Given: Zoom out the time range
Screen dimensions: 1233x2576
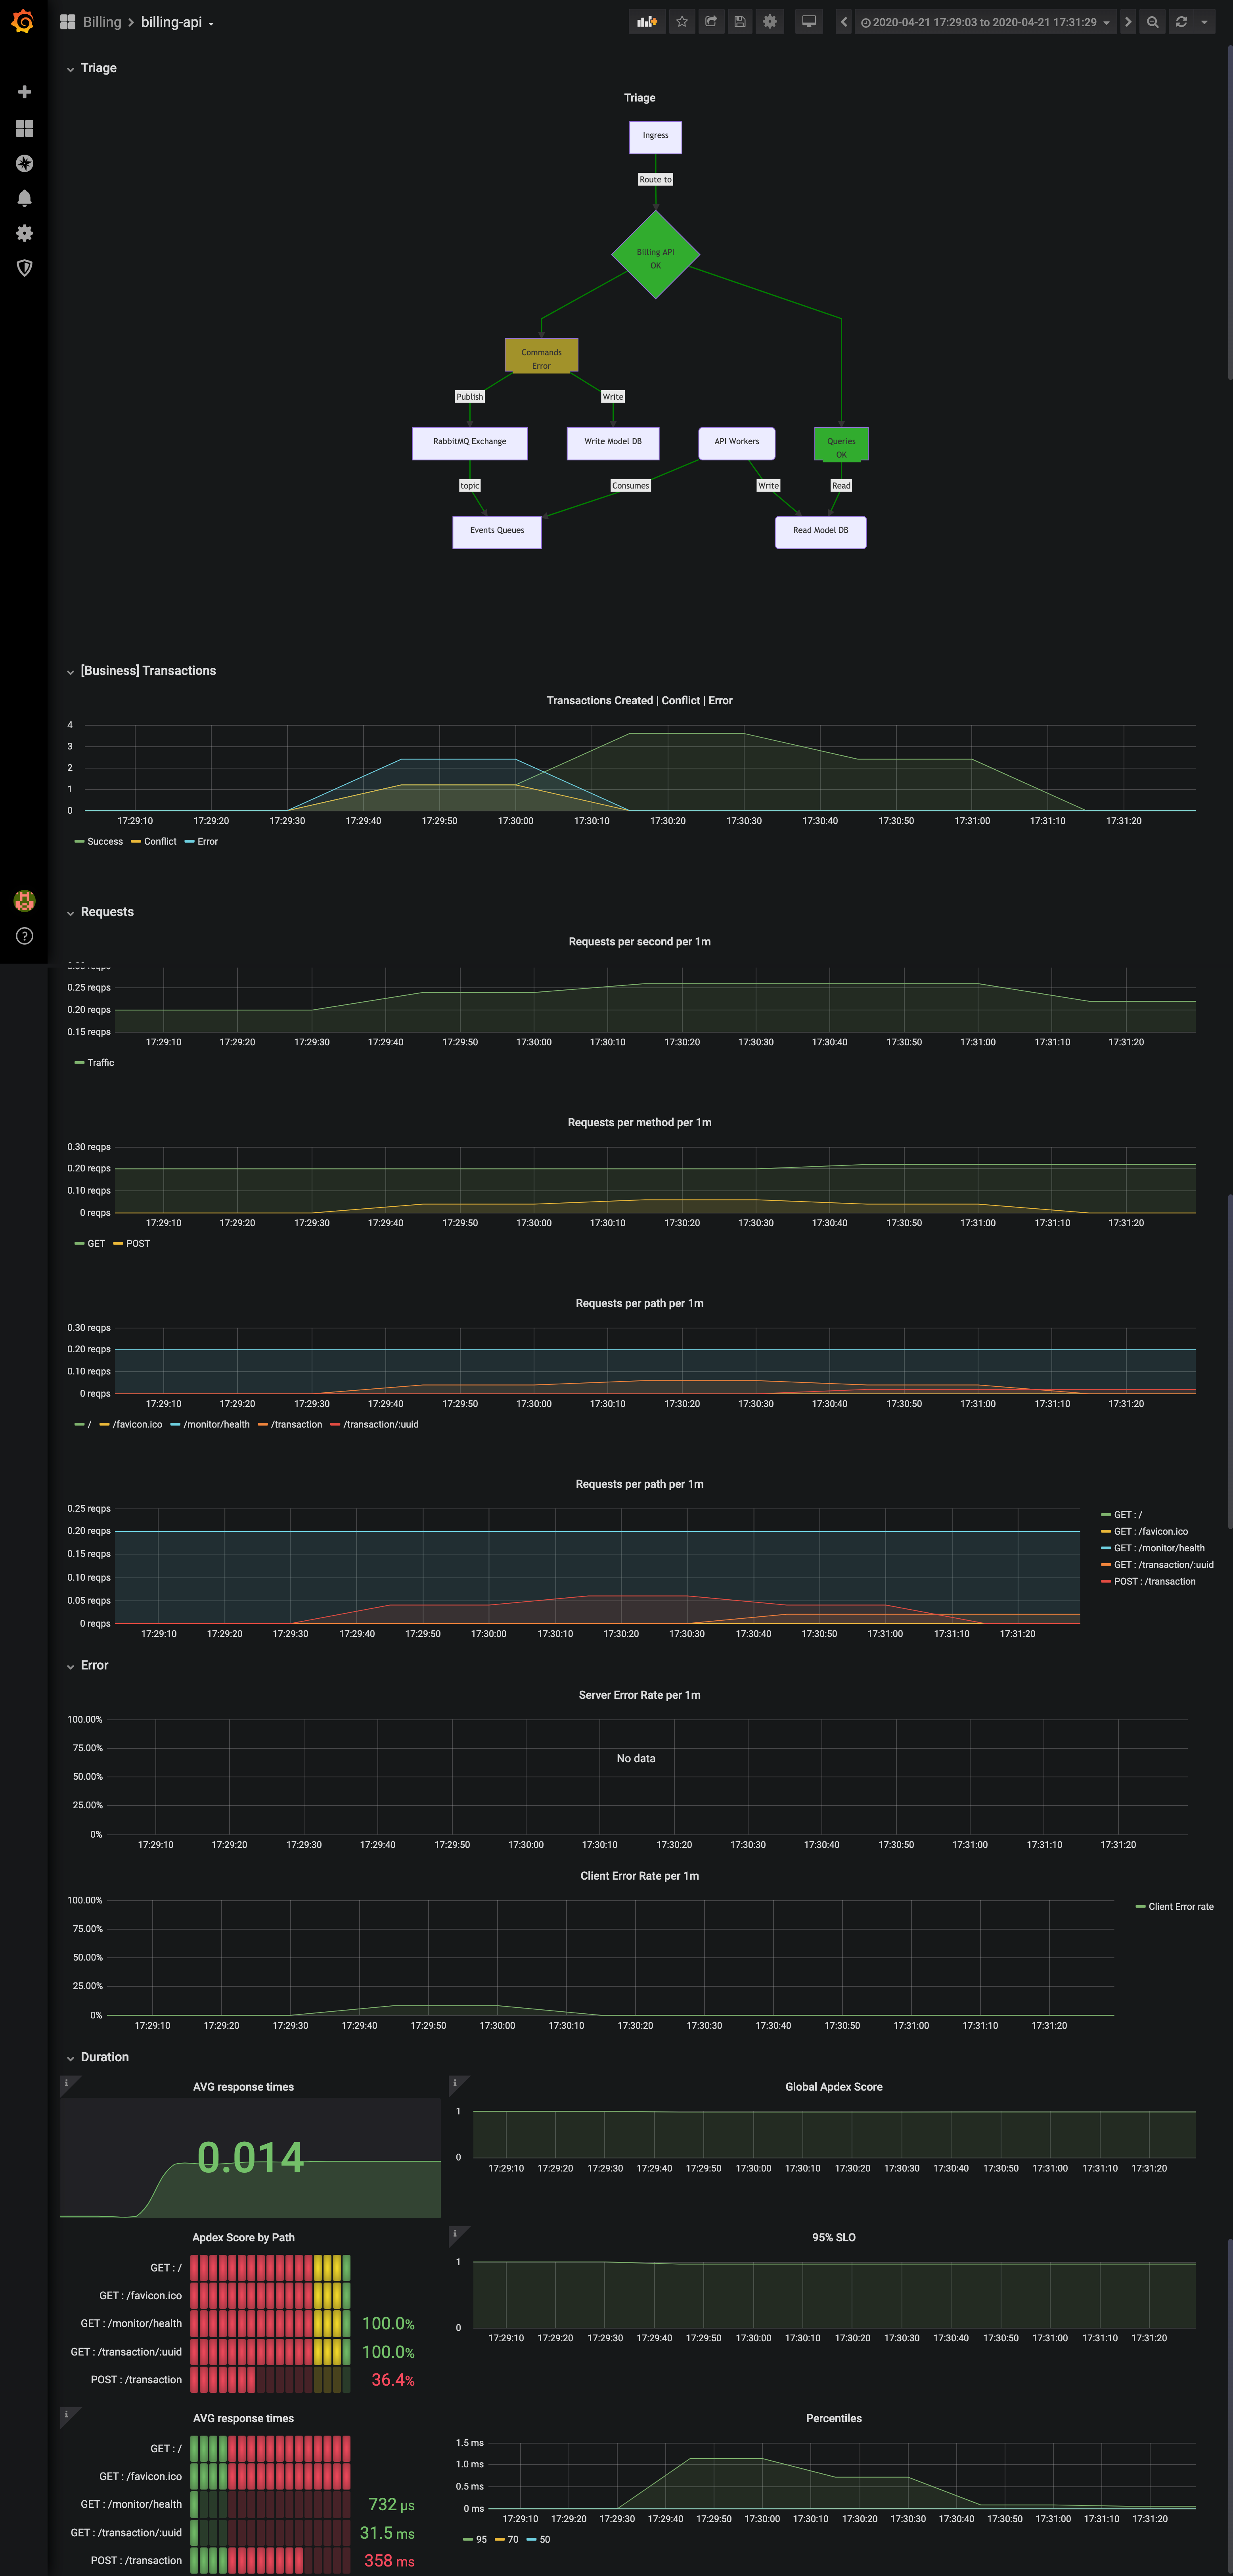Looking at the screenshot, I should [x=1152, y=22].
